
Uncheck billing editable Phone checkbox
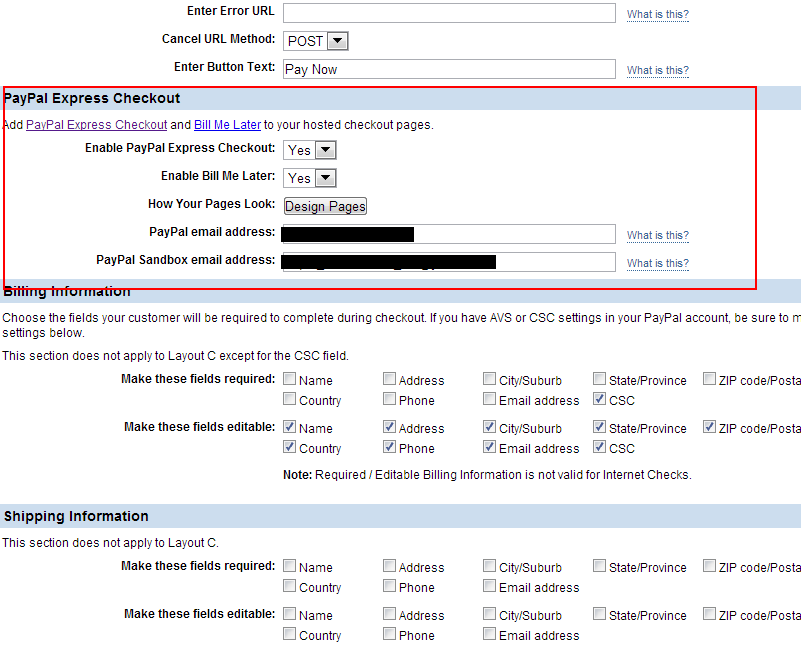tap(389, 447)
